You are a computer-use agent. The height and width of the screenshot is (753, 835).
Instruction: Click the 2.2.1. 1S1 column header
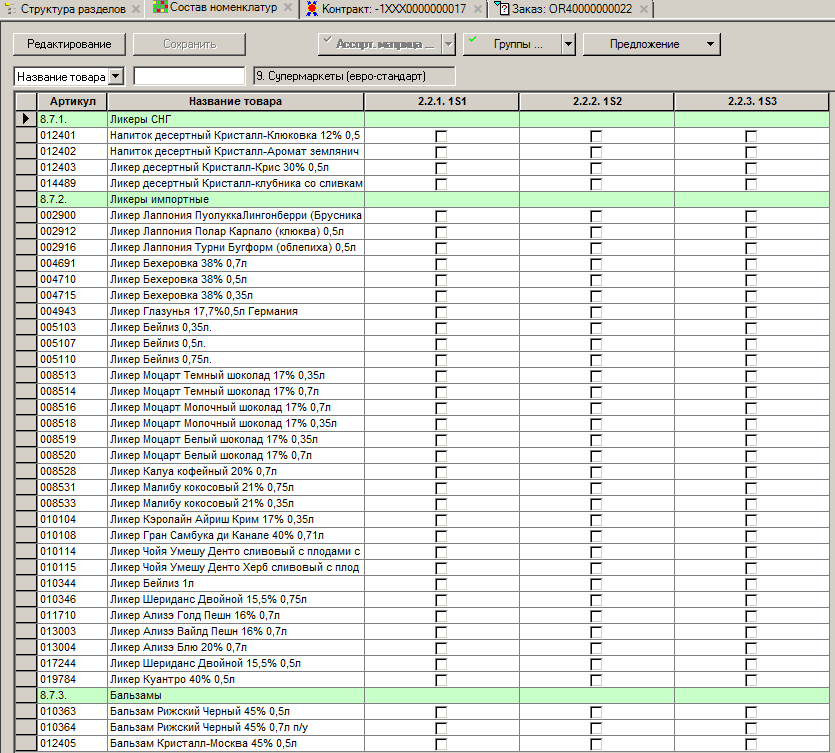[x=441, y=101]
